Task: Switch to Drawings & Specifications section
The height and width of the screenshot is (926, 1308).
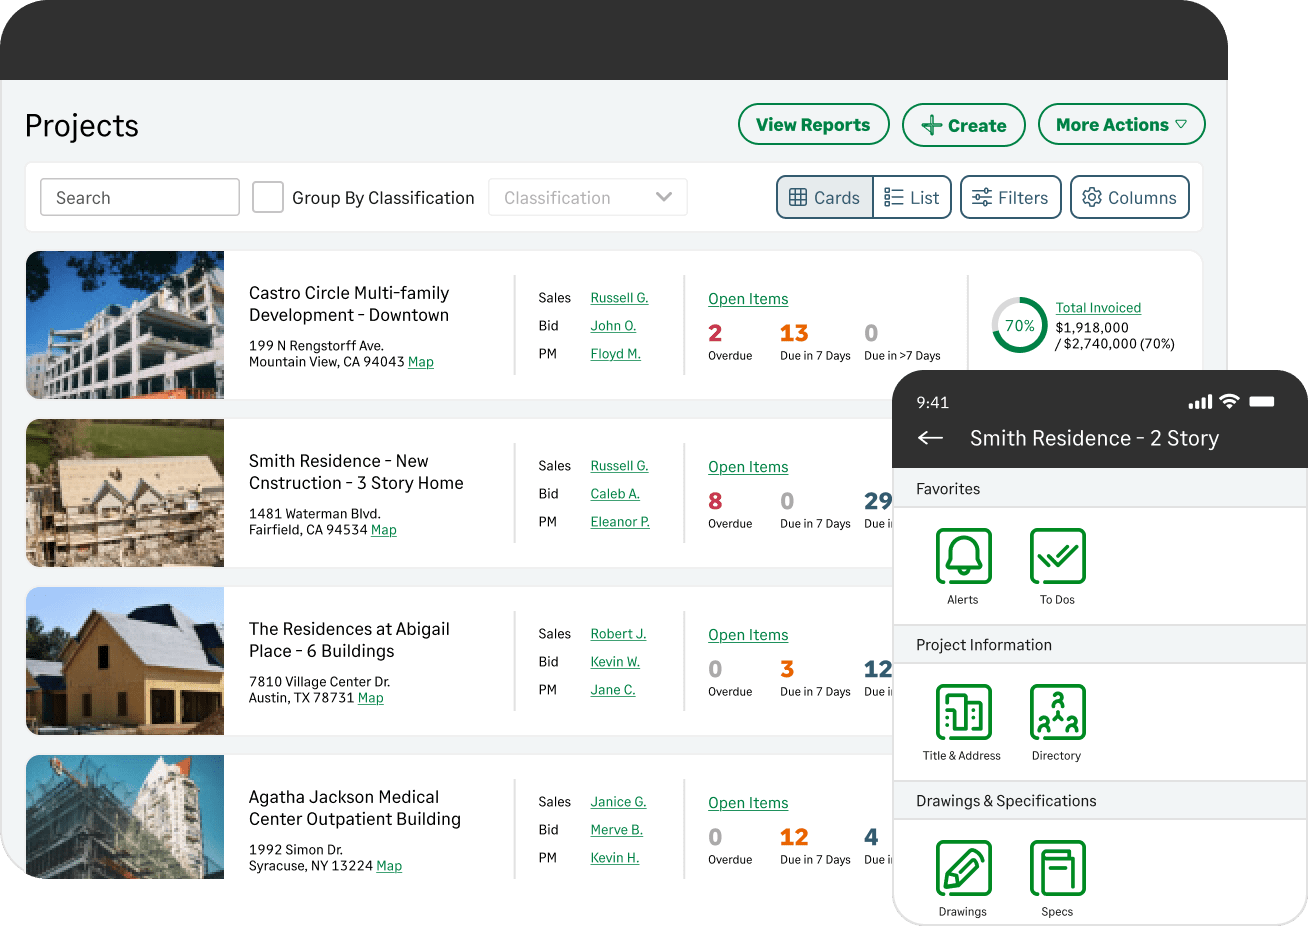Action: click(x=1007, y=800)
